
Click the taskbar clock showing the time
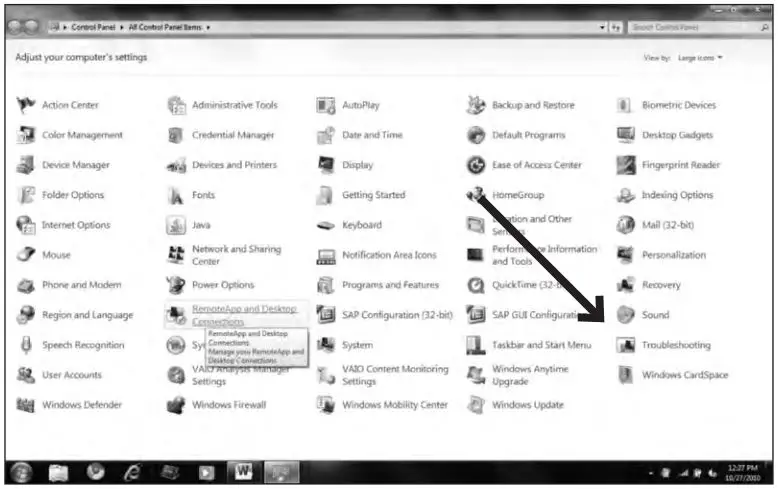coord(742,473)
